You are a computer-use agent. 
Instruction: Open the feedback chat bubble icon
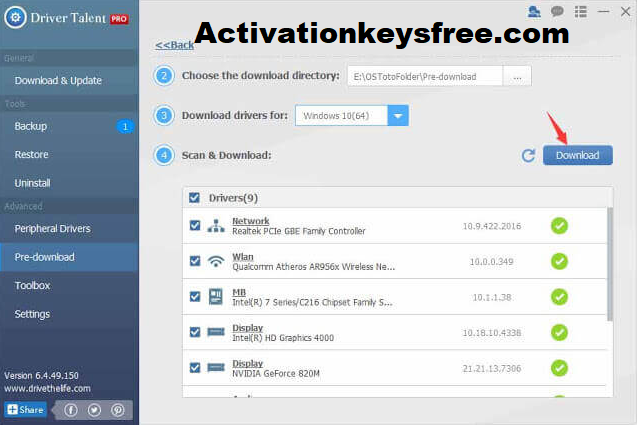[557, 11]
